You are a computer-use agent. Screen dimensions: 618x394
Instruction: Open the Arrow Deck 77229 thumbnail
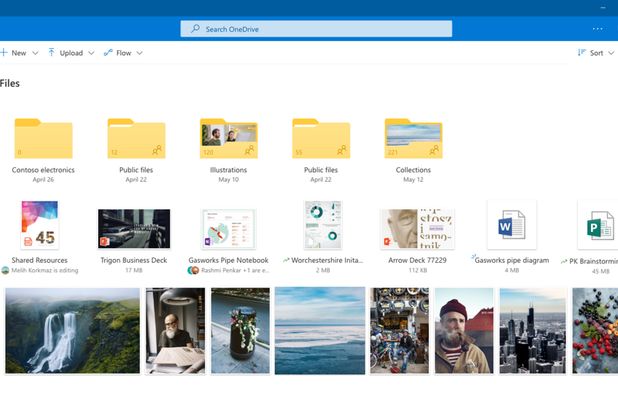coord(417,229)
